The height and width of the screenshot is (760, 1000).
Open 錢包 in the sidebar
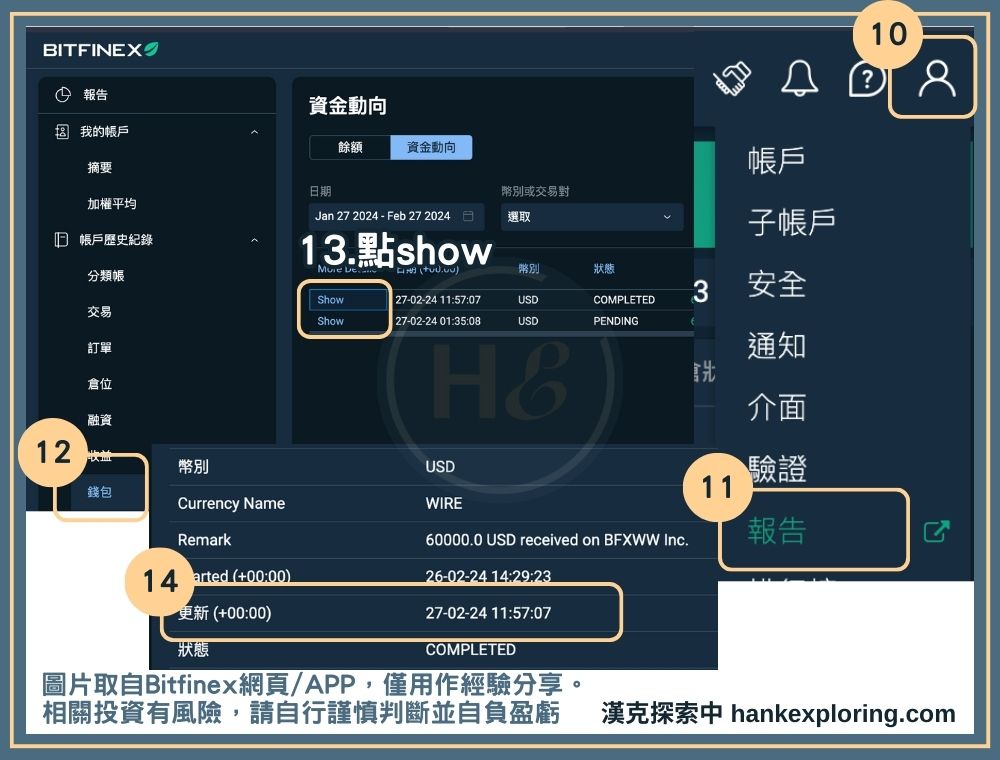pos(99,492)
